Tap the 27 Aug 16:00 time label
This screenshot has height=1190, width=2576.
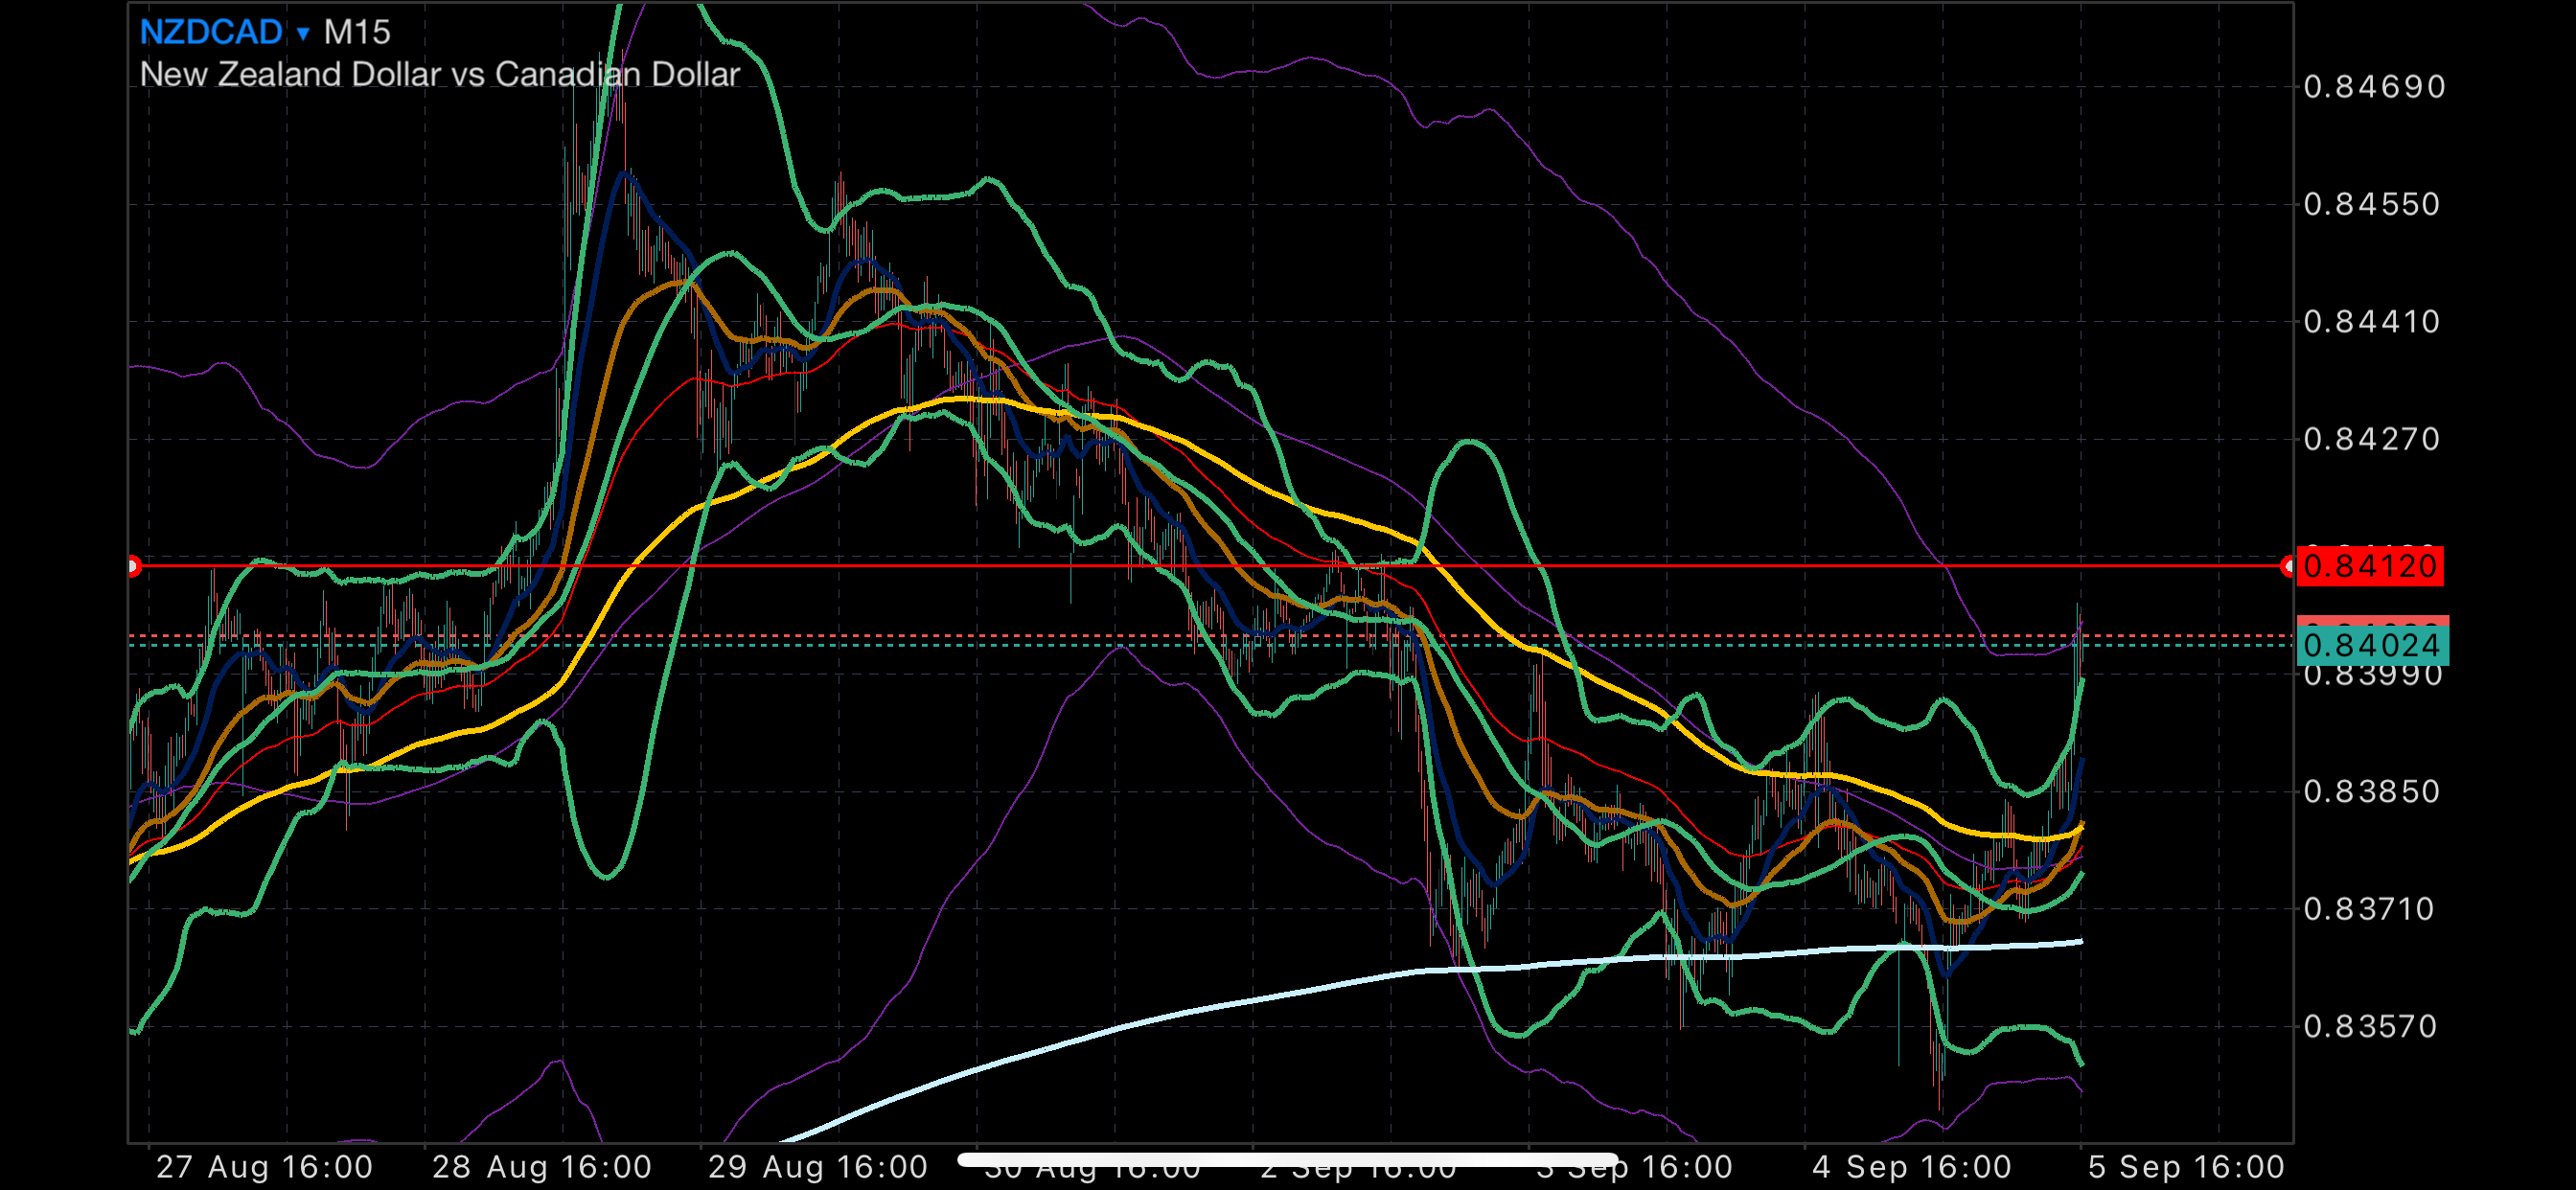click(x=264, y=1167)
